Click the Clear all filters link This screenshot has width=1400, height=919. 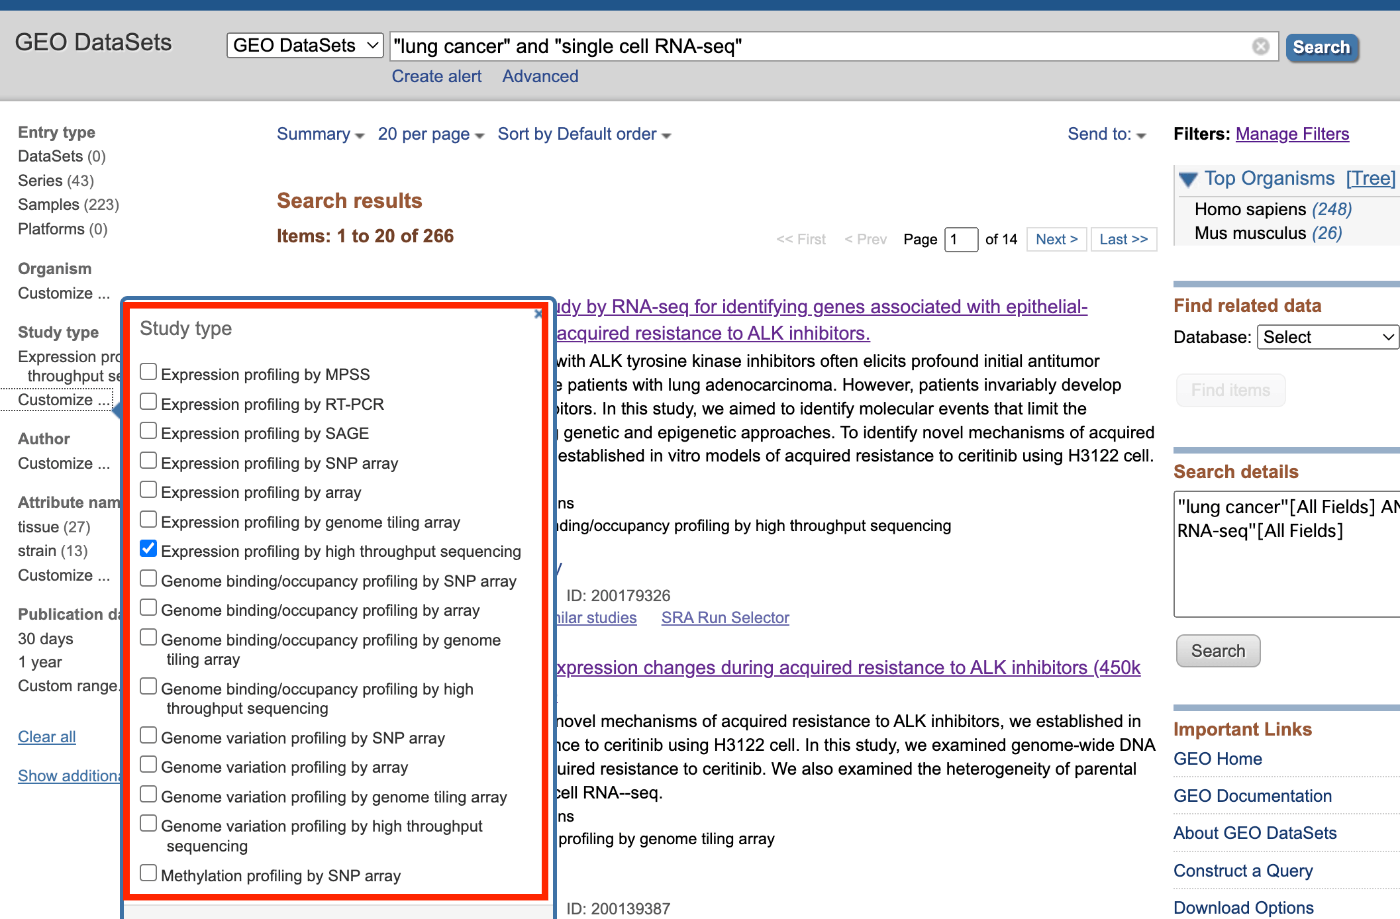(47, 737)
